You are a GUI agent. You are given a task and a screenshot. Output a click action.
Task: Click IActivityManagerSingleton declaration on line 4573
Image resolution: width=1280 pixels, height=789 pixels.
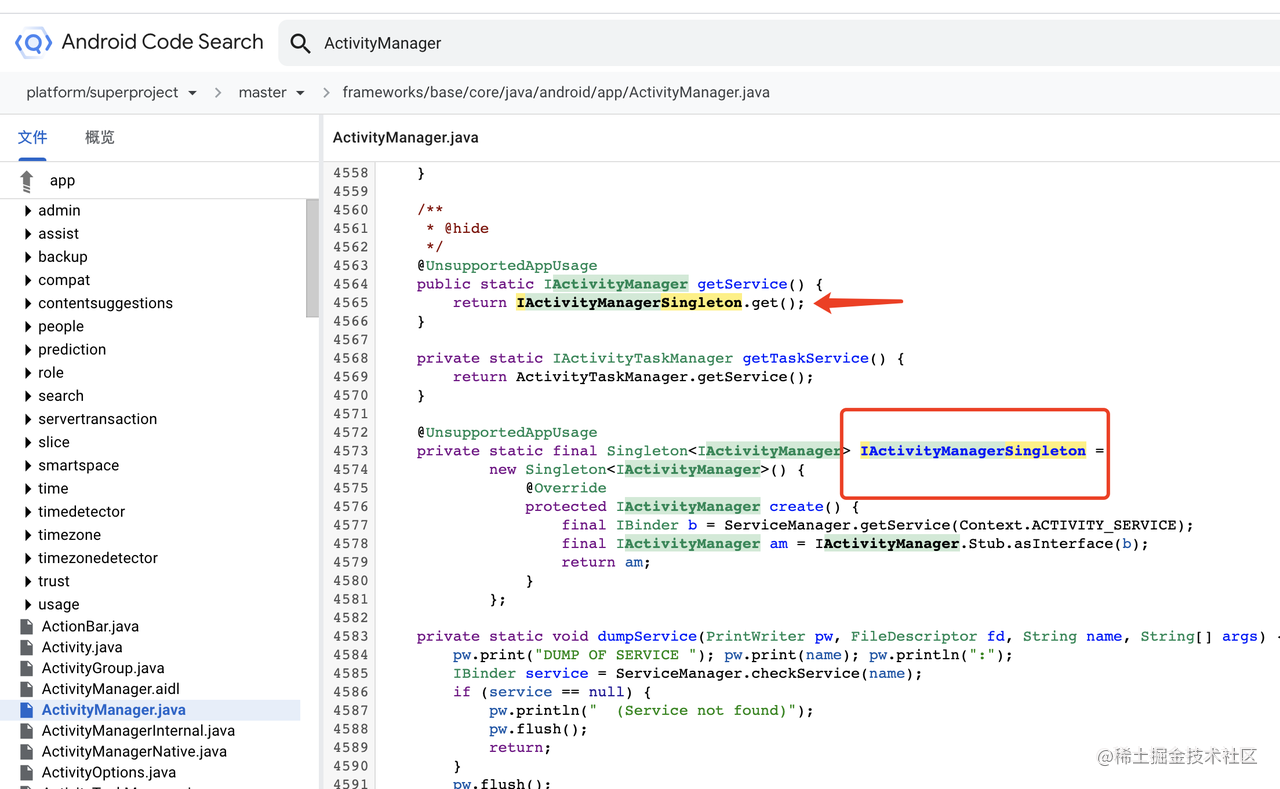point(973,451)
